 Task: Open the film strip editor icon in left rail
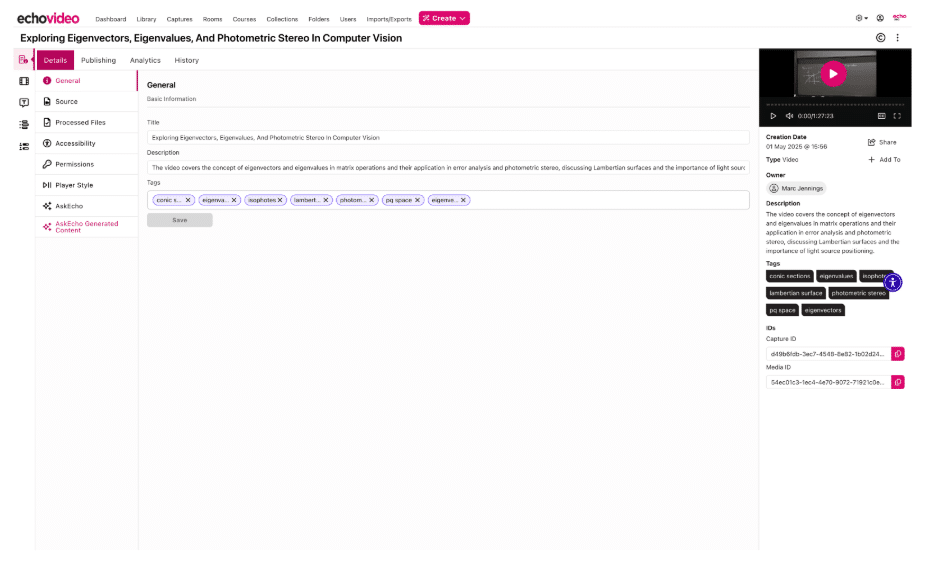point(24,81)
